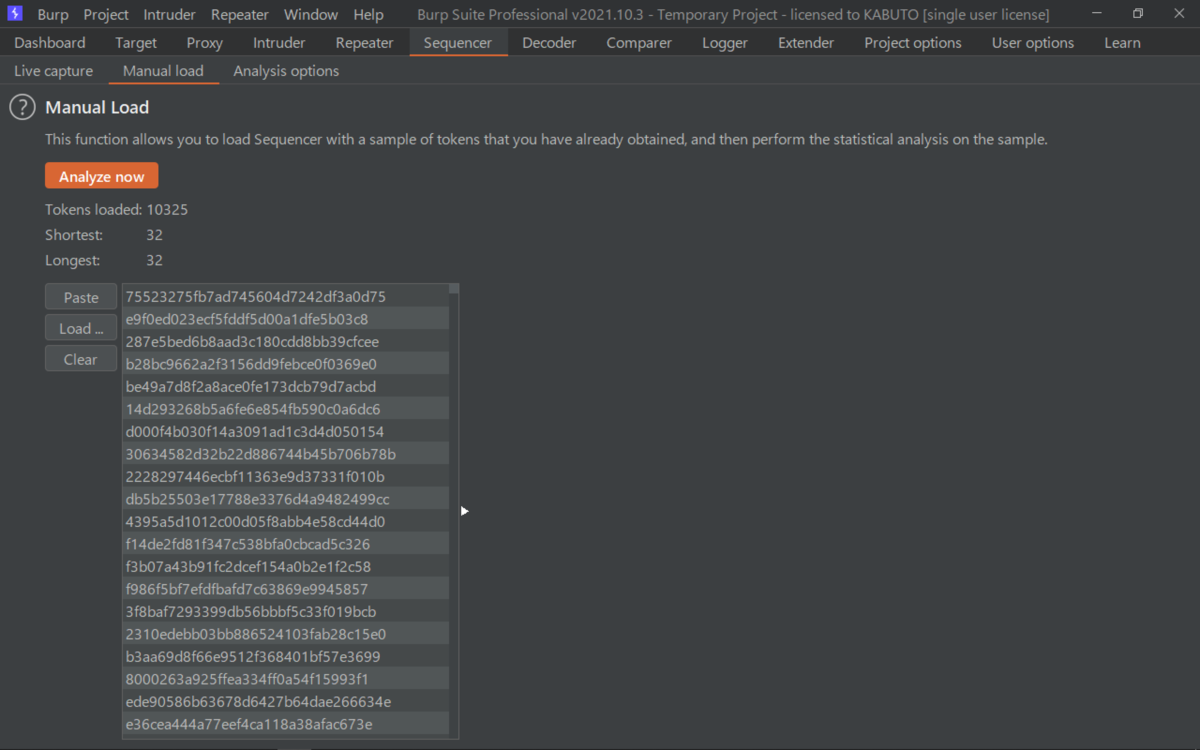Open the Help menu

coord(368,15)
